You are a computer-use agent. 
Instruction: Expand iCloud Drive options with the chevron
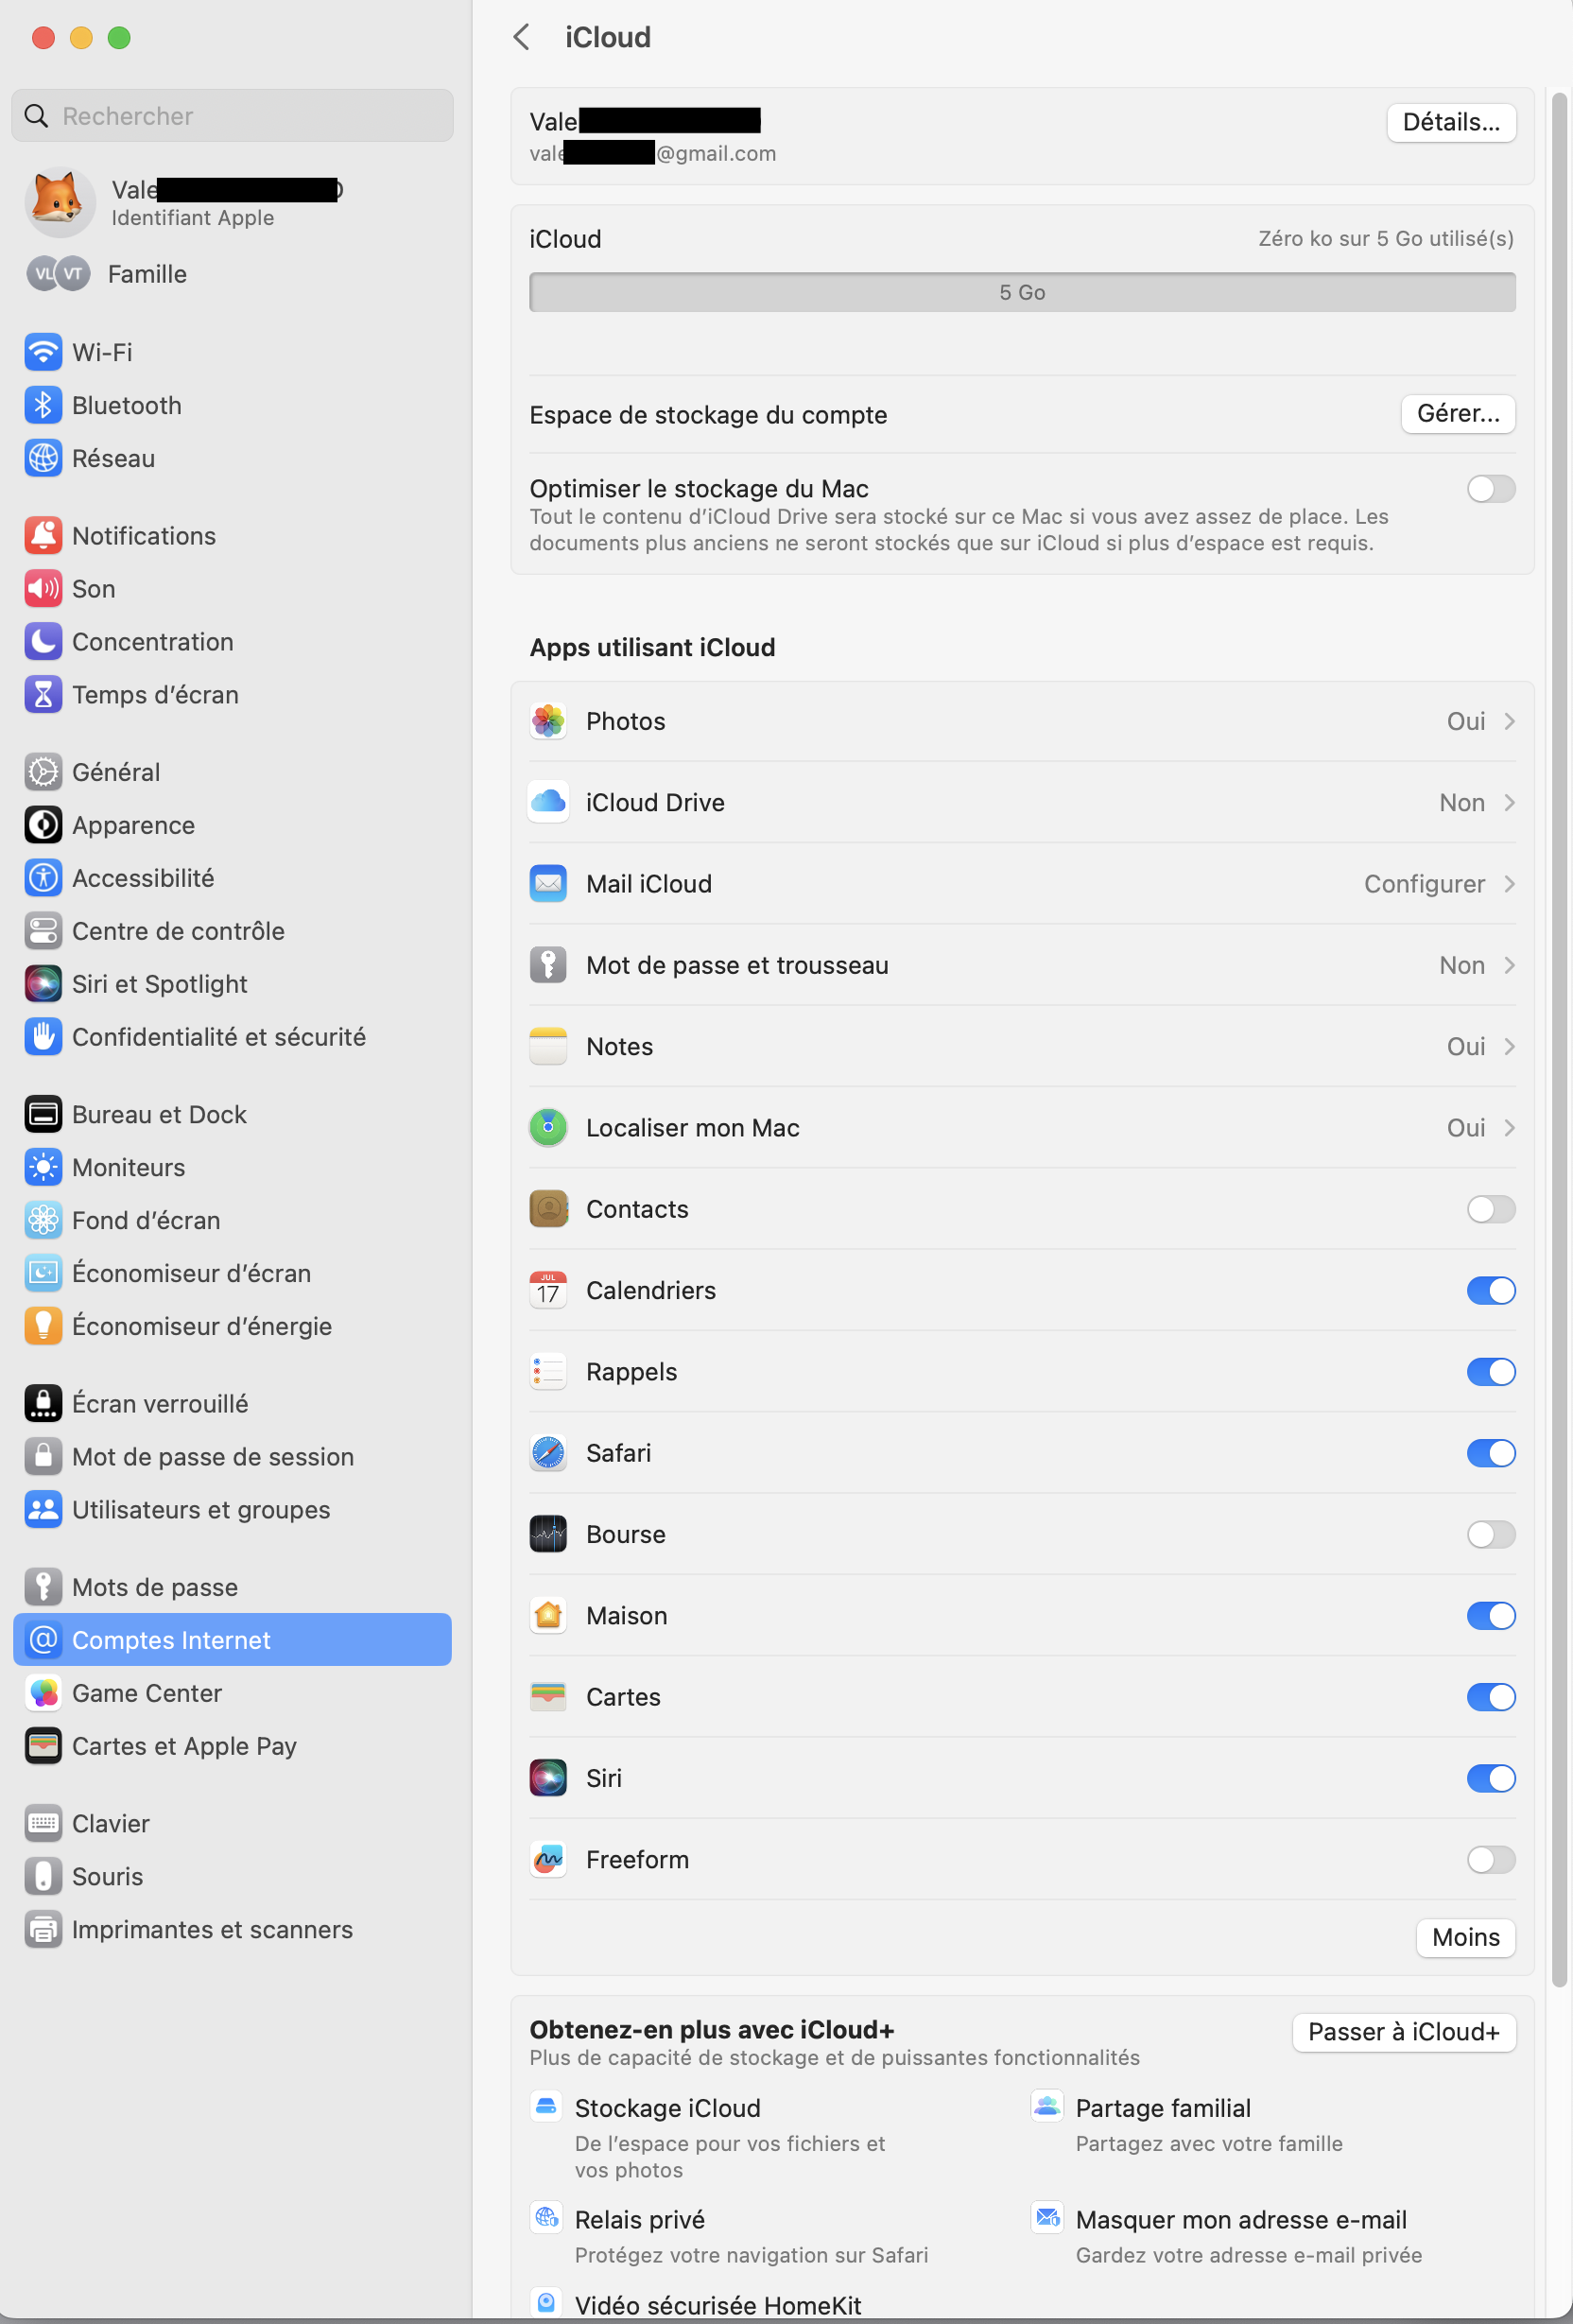click(1509, 803)
